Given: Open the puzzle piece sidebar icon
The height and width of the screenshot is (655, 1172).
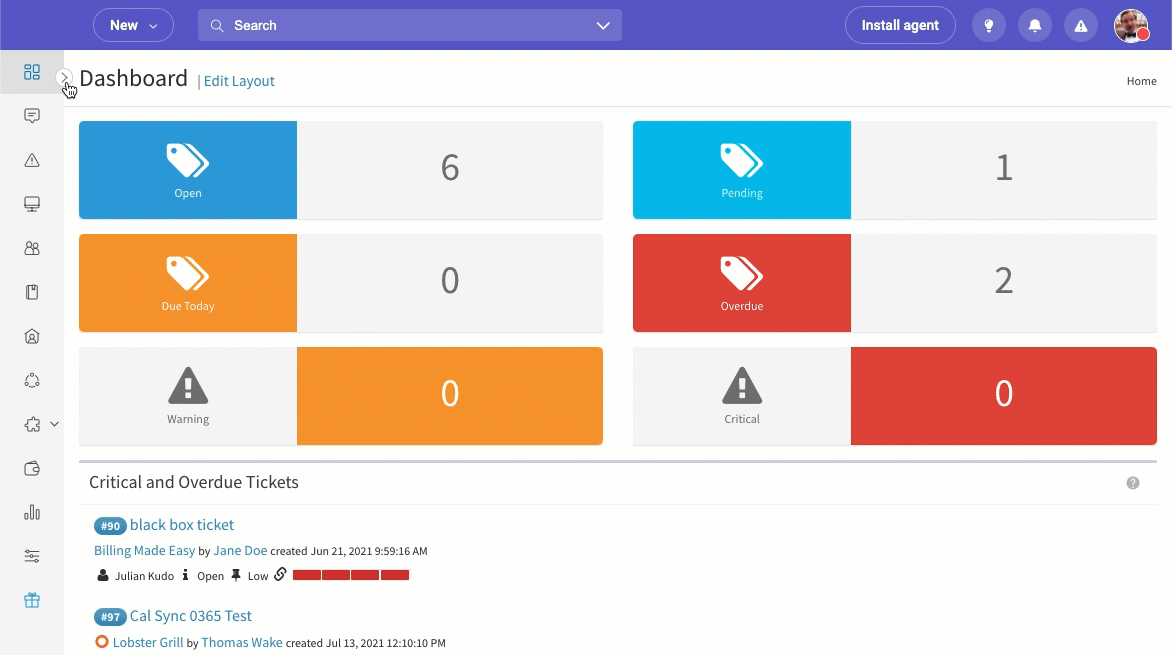Looking at the screenshot, I should 31,425.
